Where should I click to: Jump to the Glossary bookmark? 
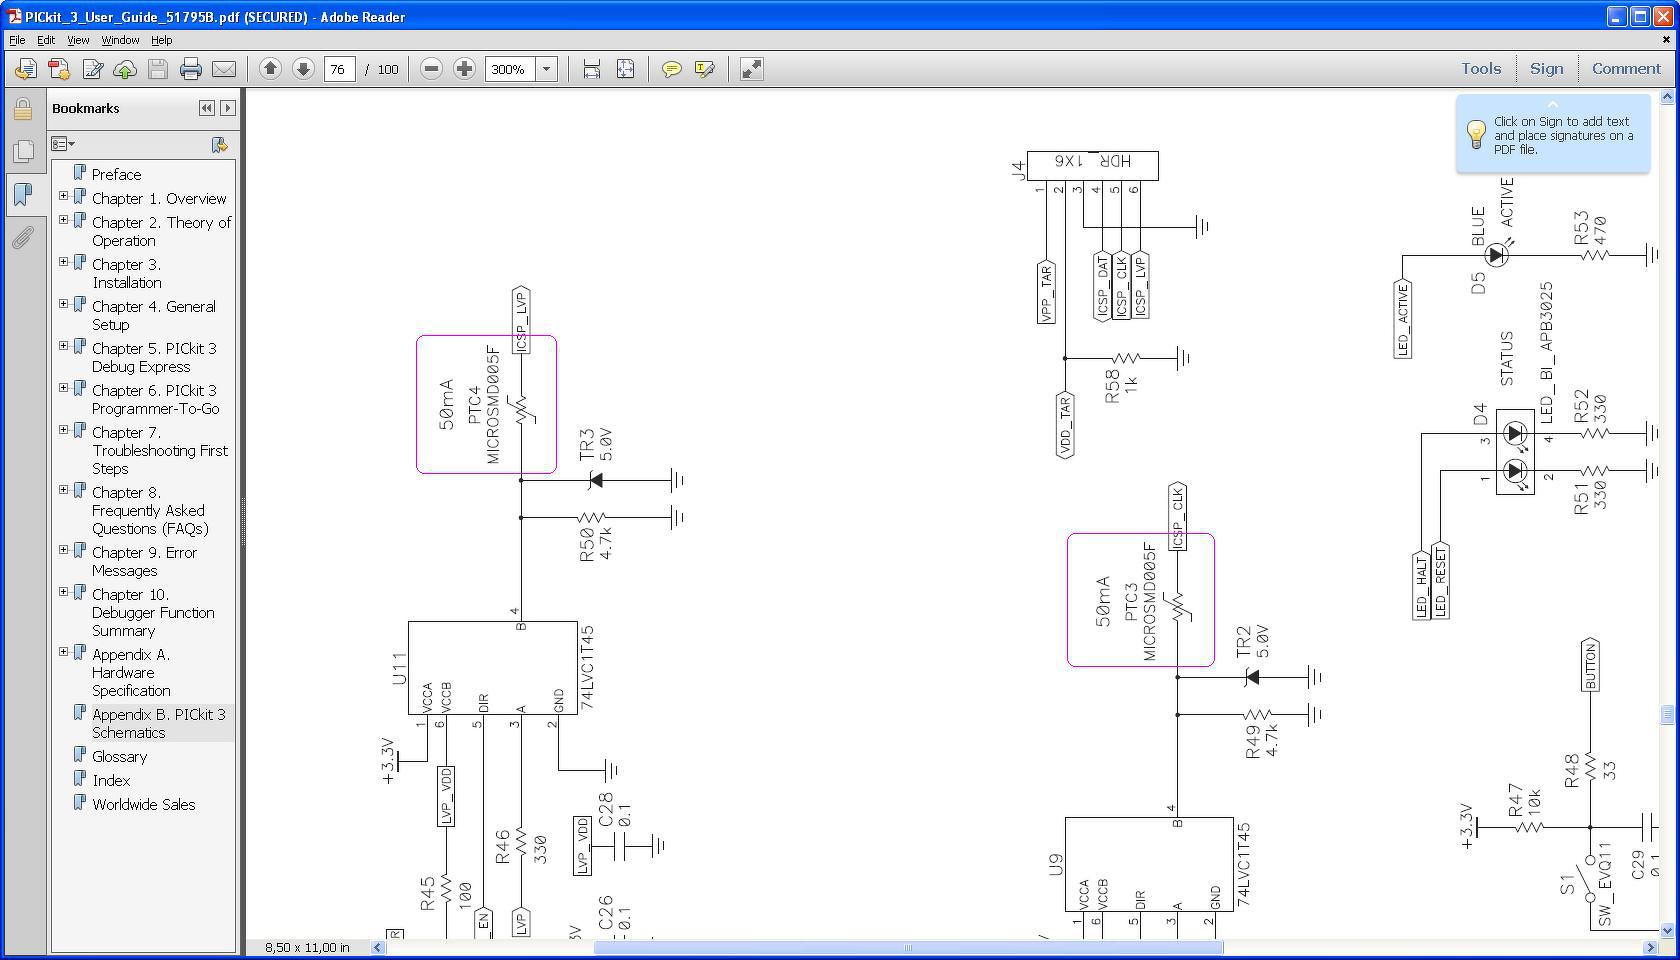[119, 757]
